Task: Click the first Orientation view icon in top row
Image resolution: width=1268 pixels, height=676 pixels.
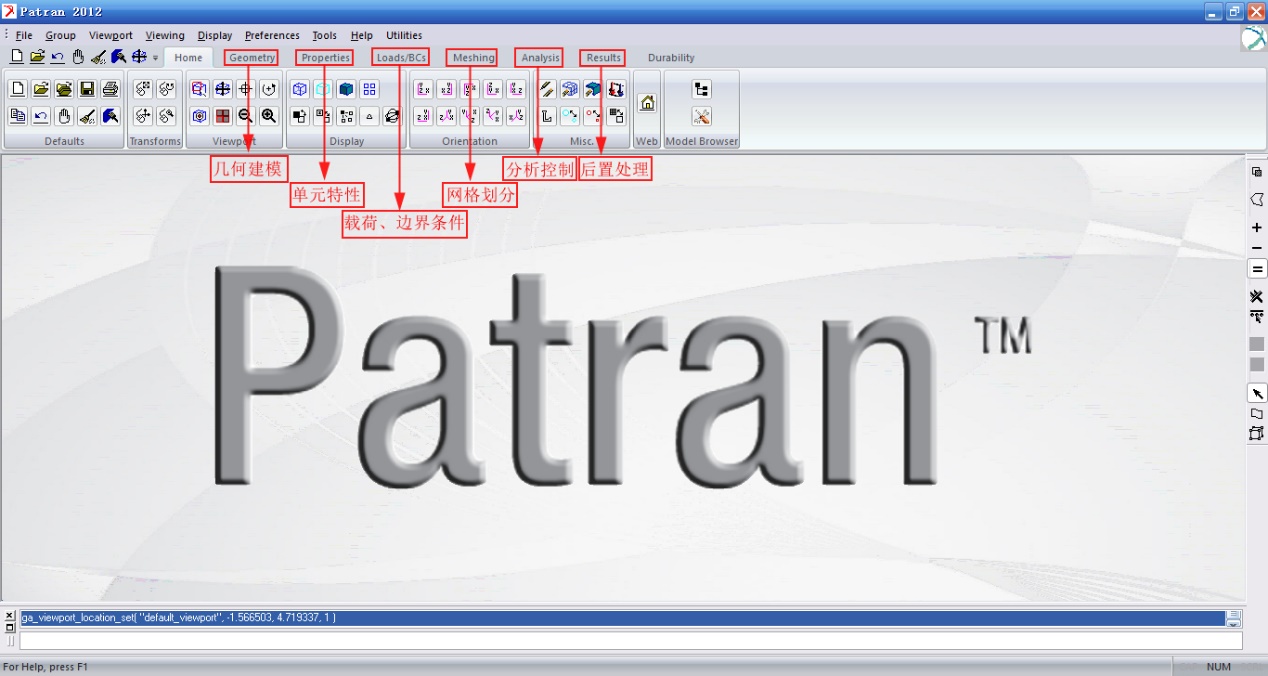Action: click(x=423, y=89)
